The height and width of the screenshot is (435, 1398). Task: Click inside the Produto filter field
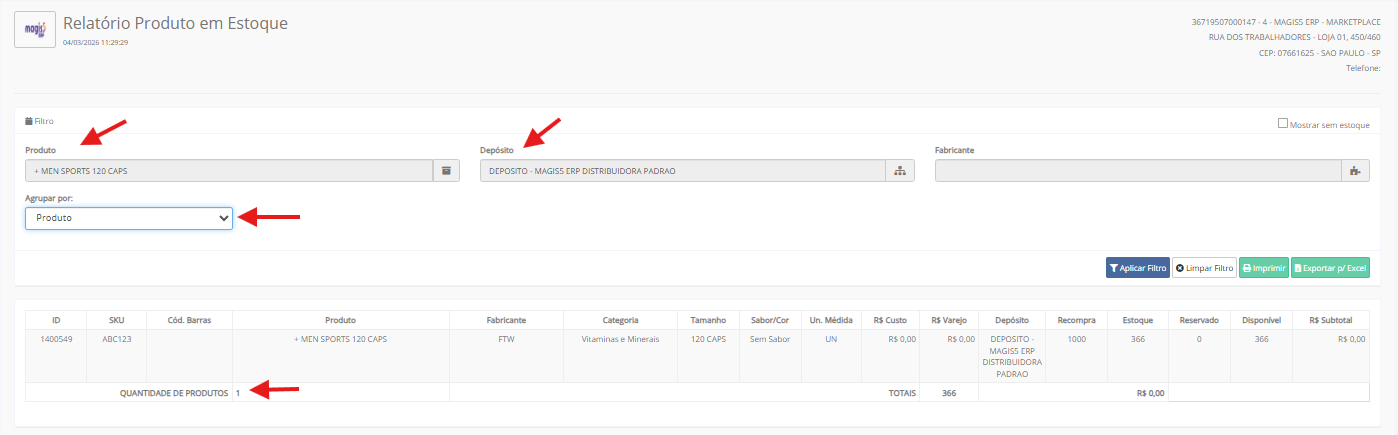click(x=229, y=171)
